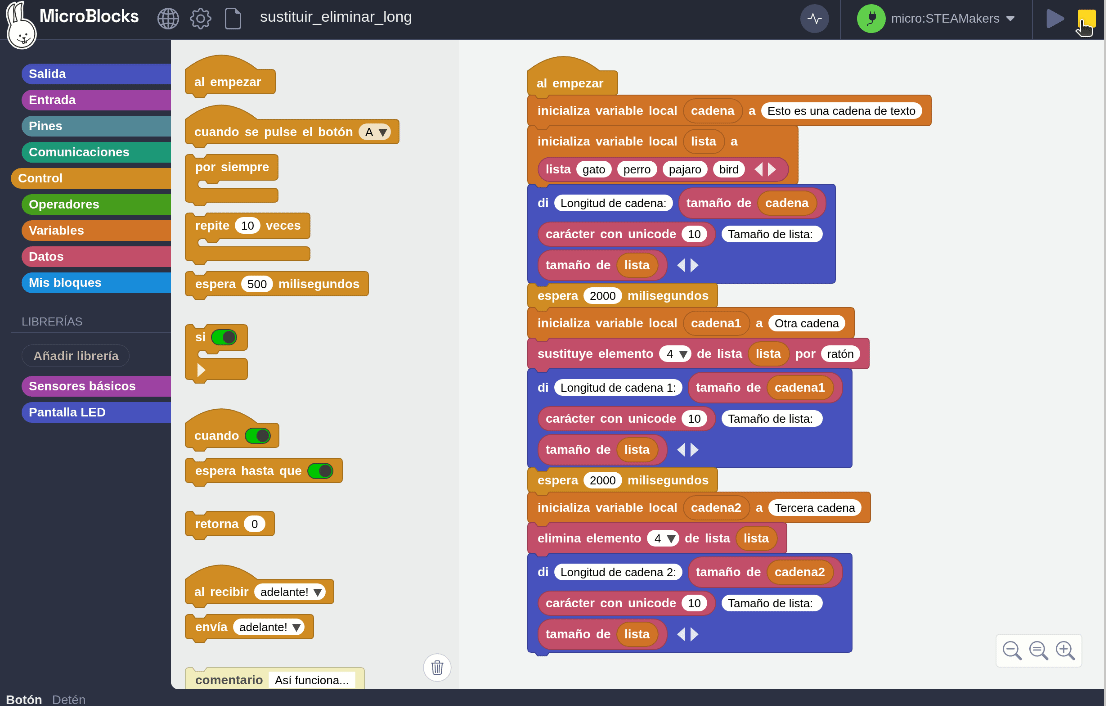Expand first 'di' block arguments arrows

click(688, 265)
